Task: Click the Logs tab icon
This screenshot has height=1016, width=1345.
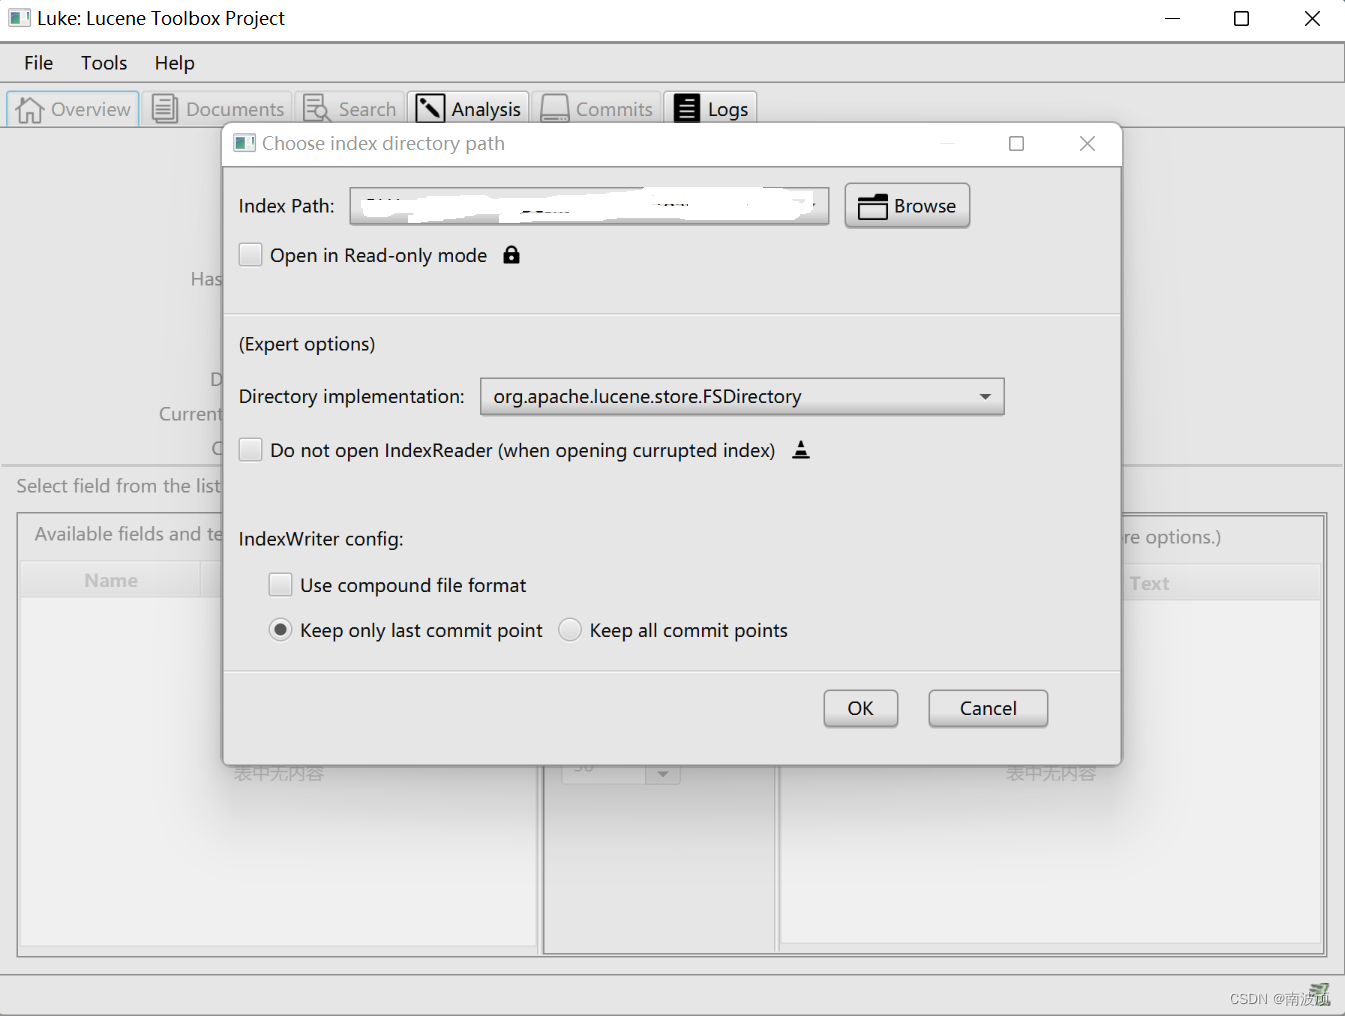Action: 687,108
